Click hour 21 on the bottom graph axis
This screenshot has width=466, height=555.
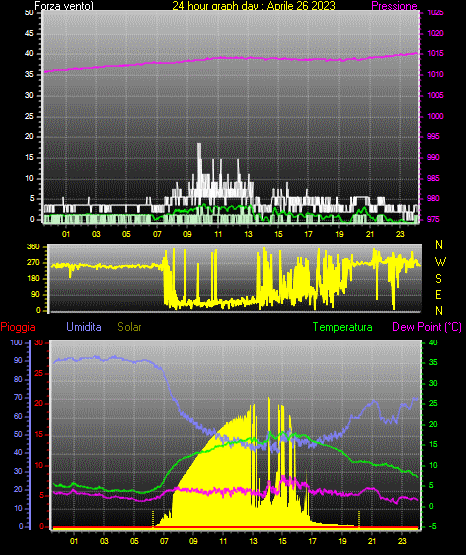[x=372, y=541]
